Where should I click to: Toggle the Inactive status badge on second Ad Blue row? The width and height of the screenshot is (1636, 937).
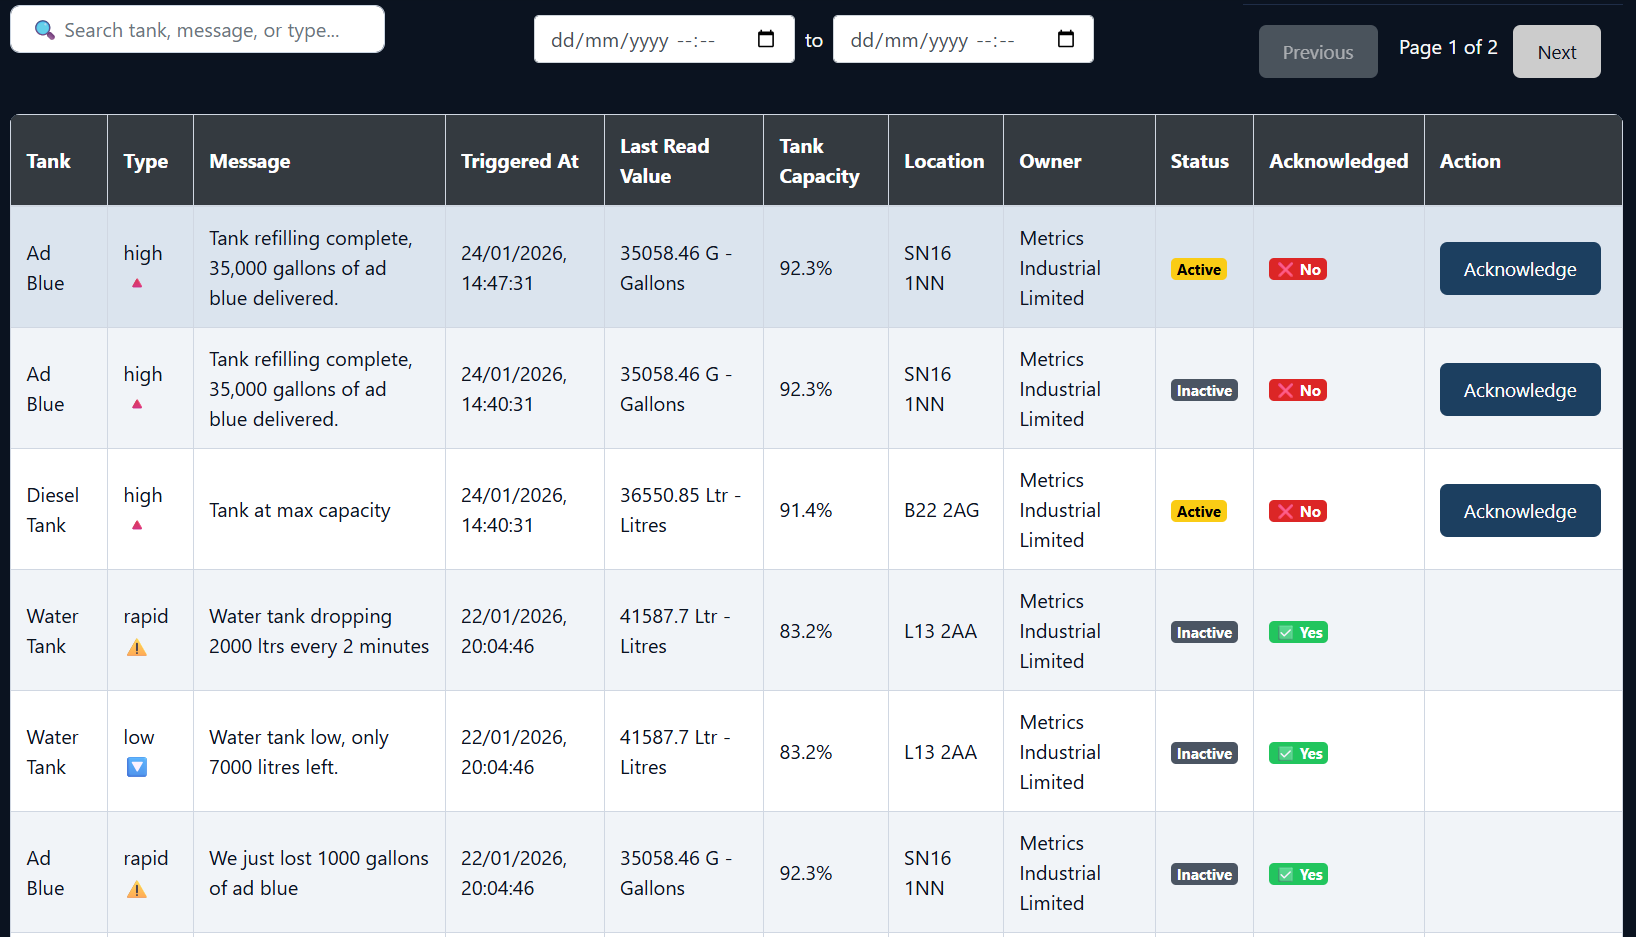pyautogui.click(x=1203, y=390)
